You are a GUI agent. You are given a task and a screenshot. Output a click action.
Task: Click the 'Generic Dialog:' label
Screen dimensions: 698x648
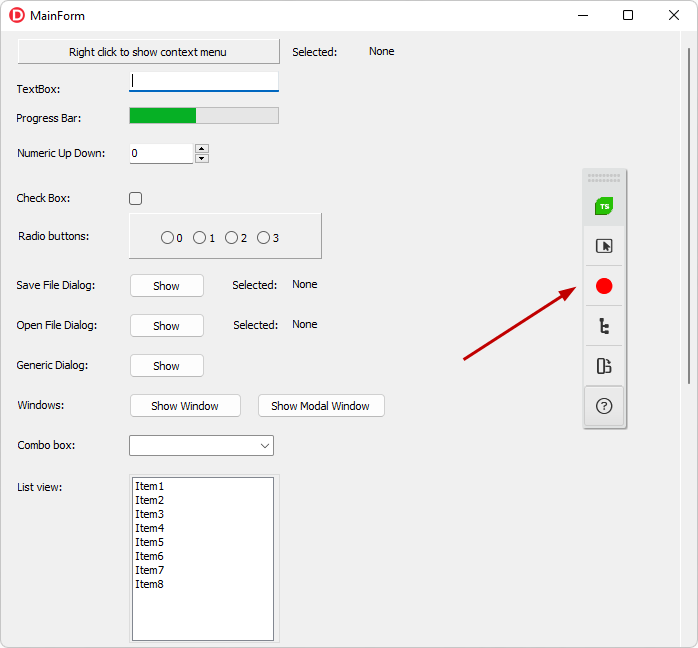[52, 365]
